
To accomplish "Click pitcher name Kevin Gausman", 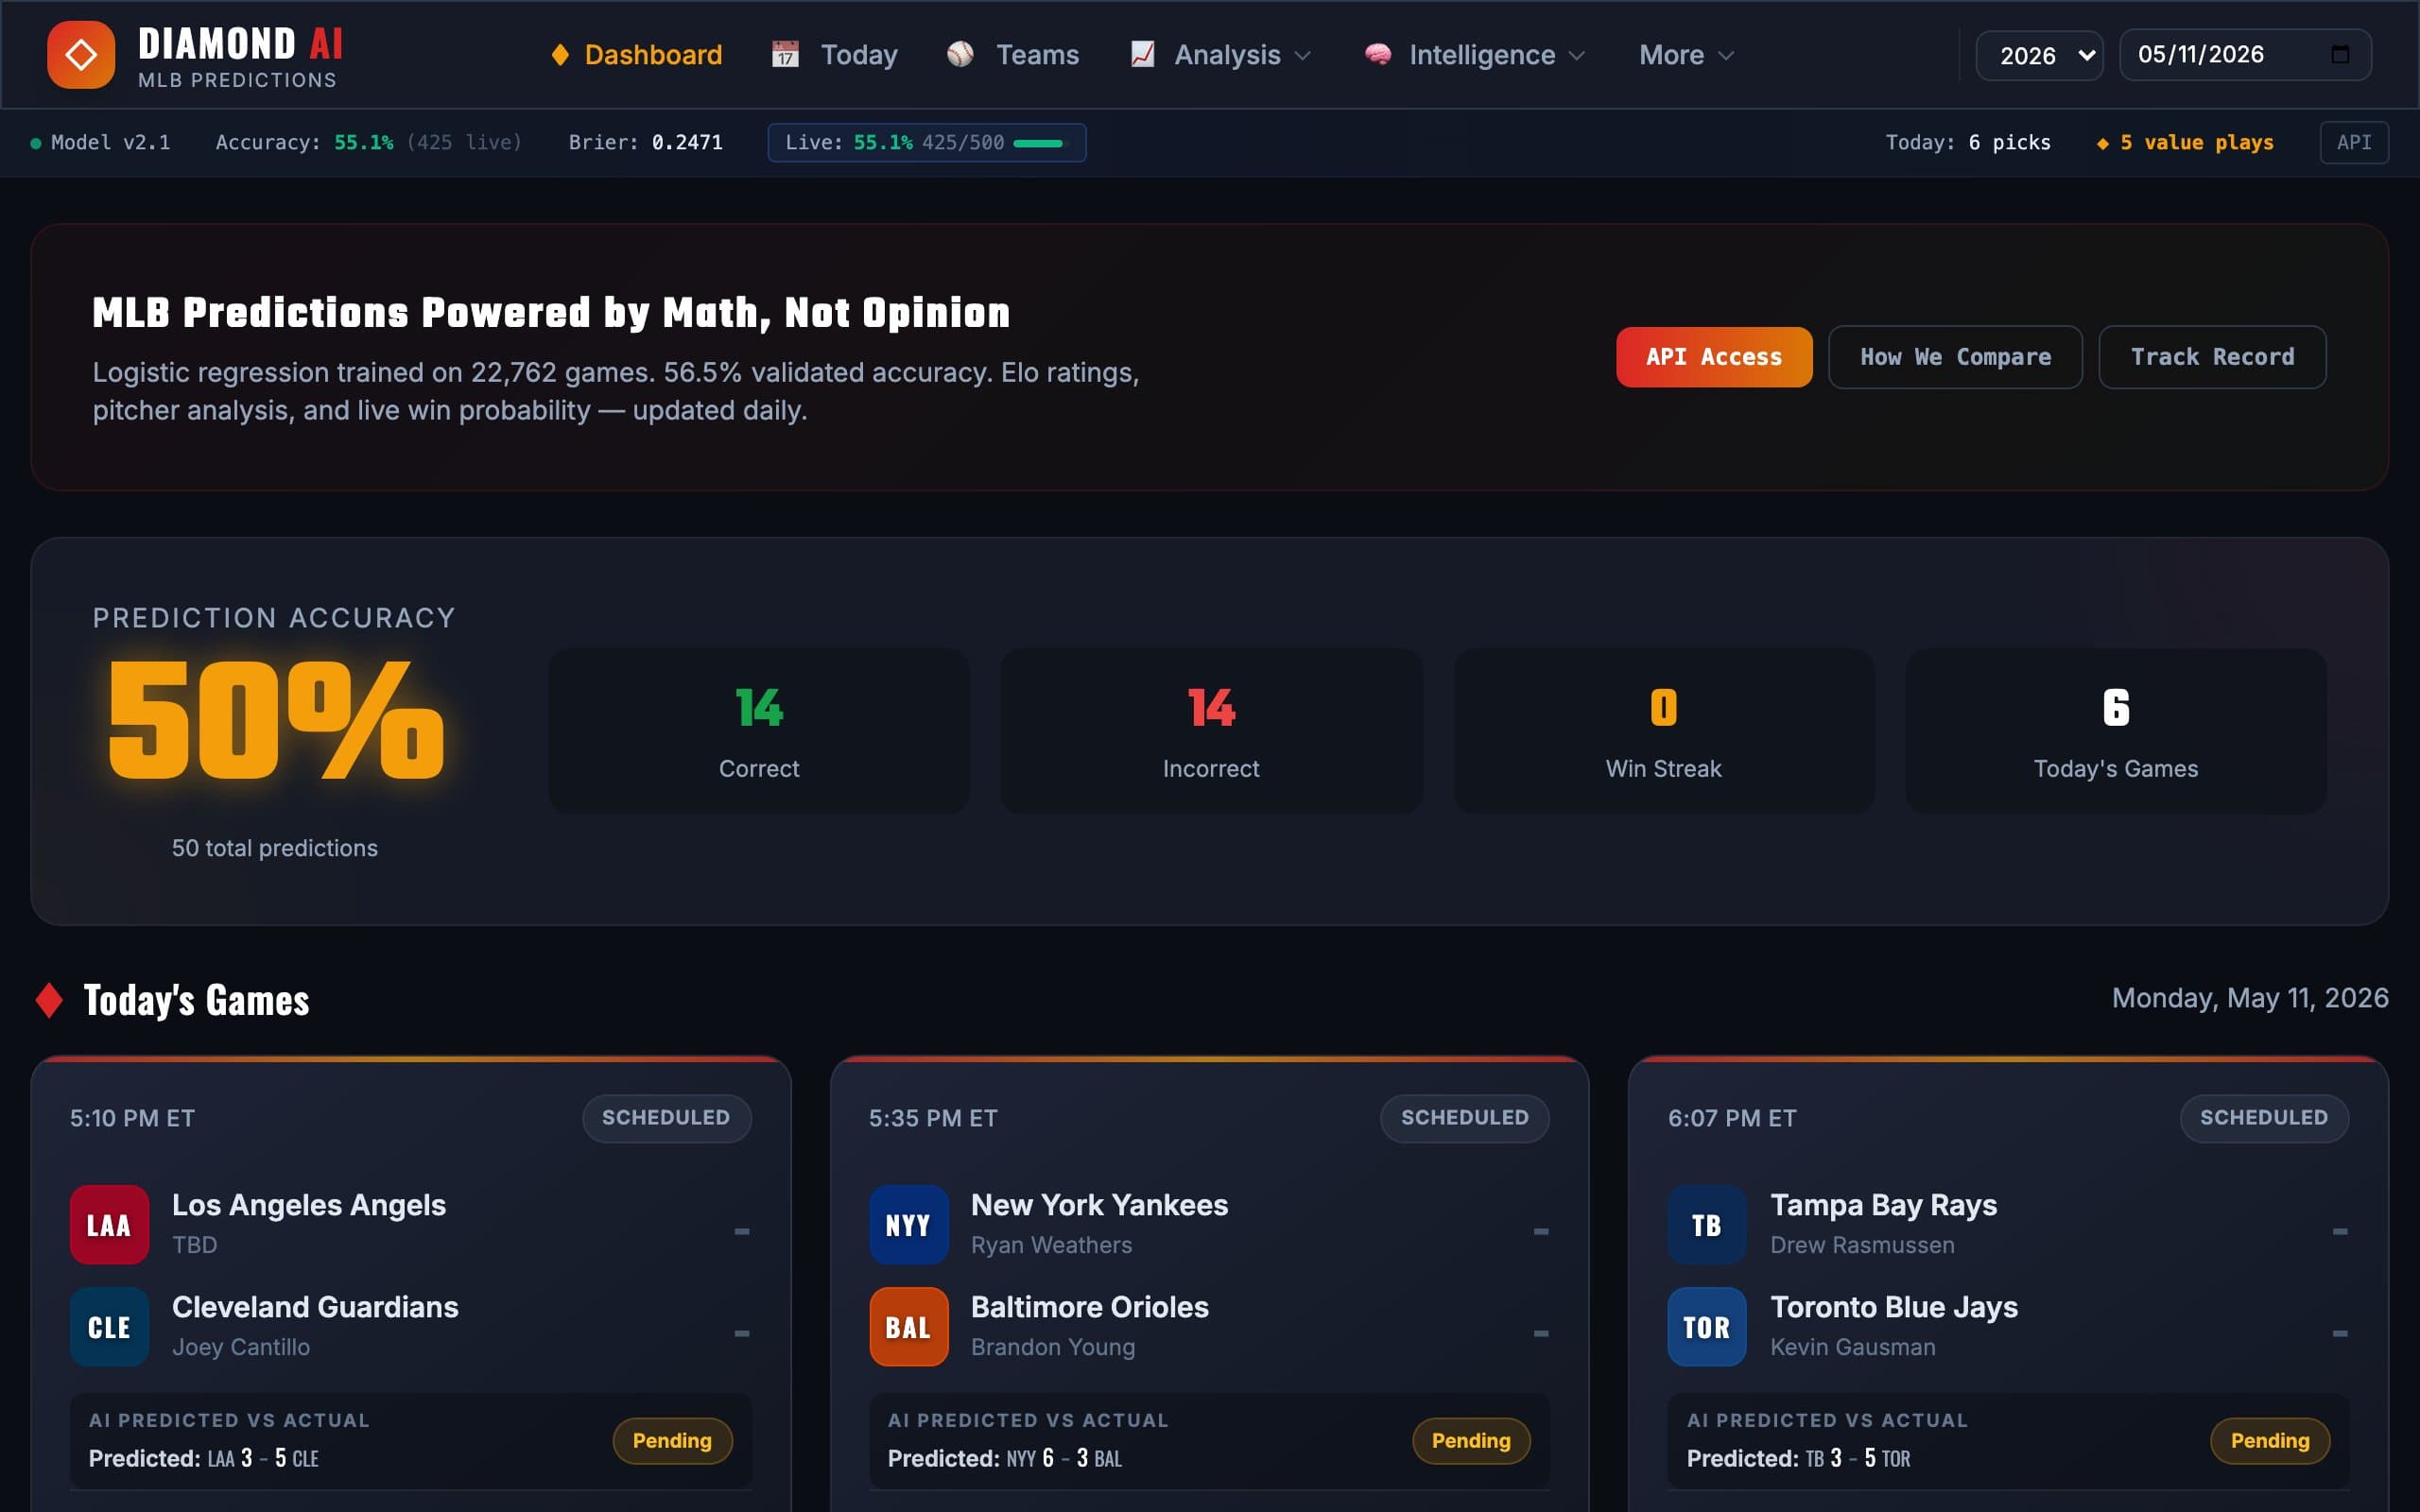I will pyautogui.click(x=1853, y=1348).
